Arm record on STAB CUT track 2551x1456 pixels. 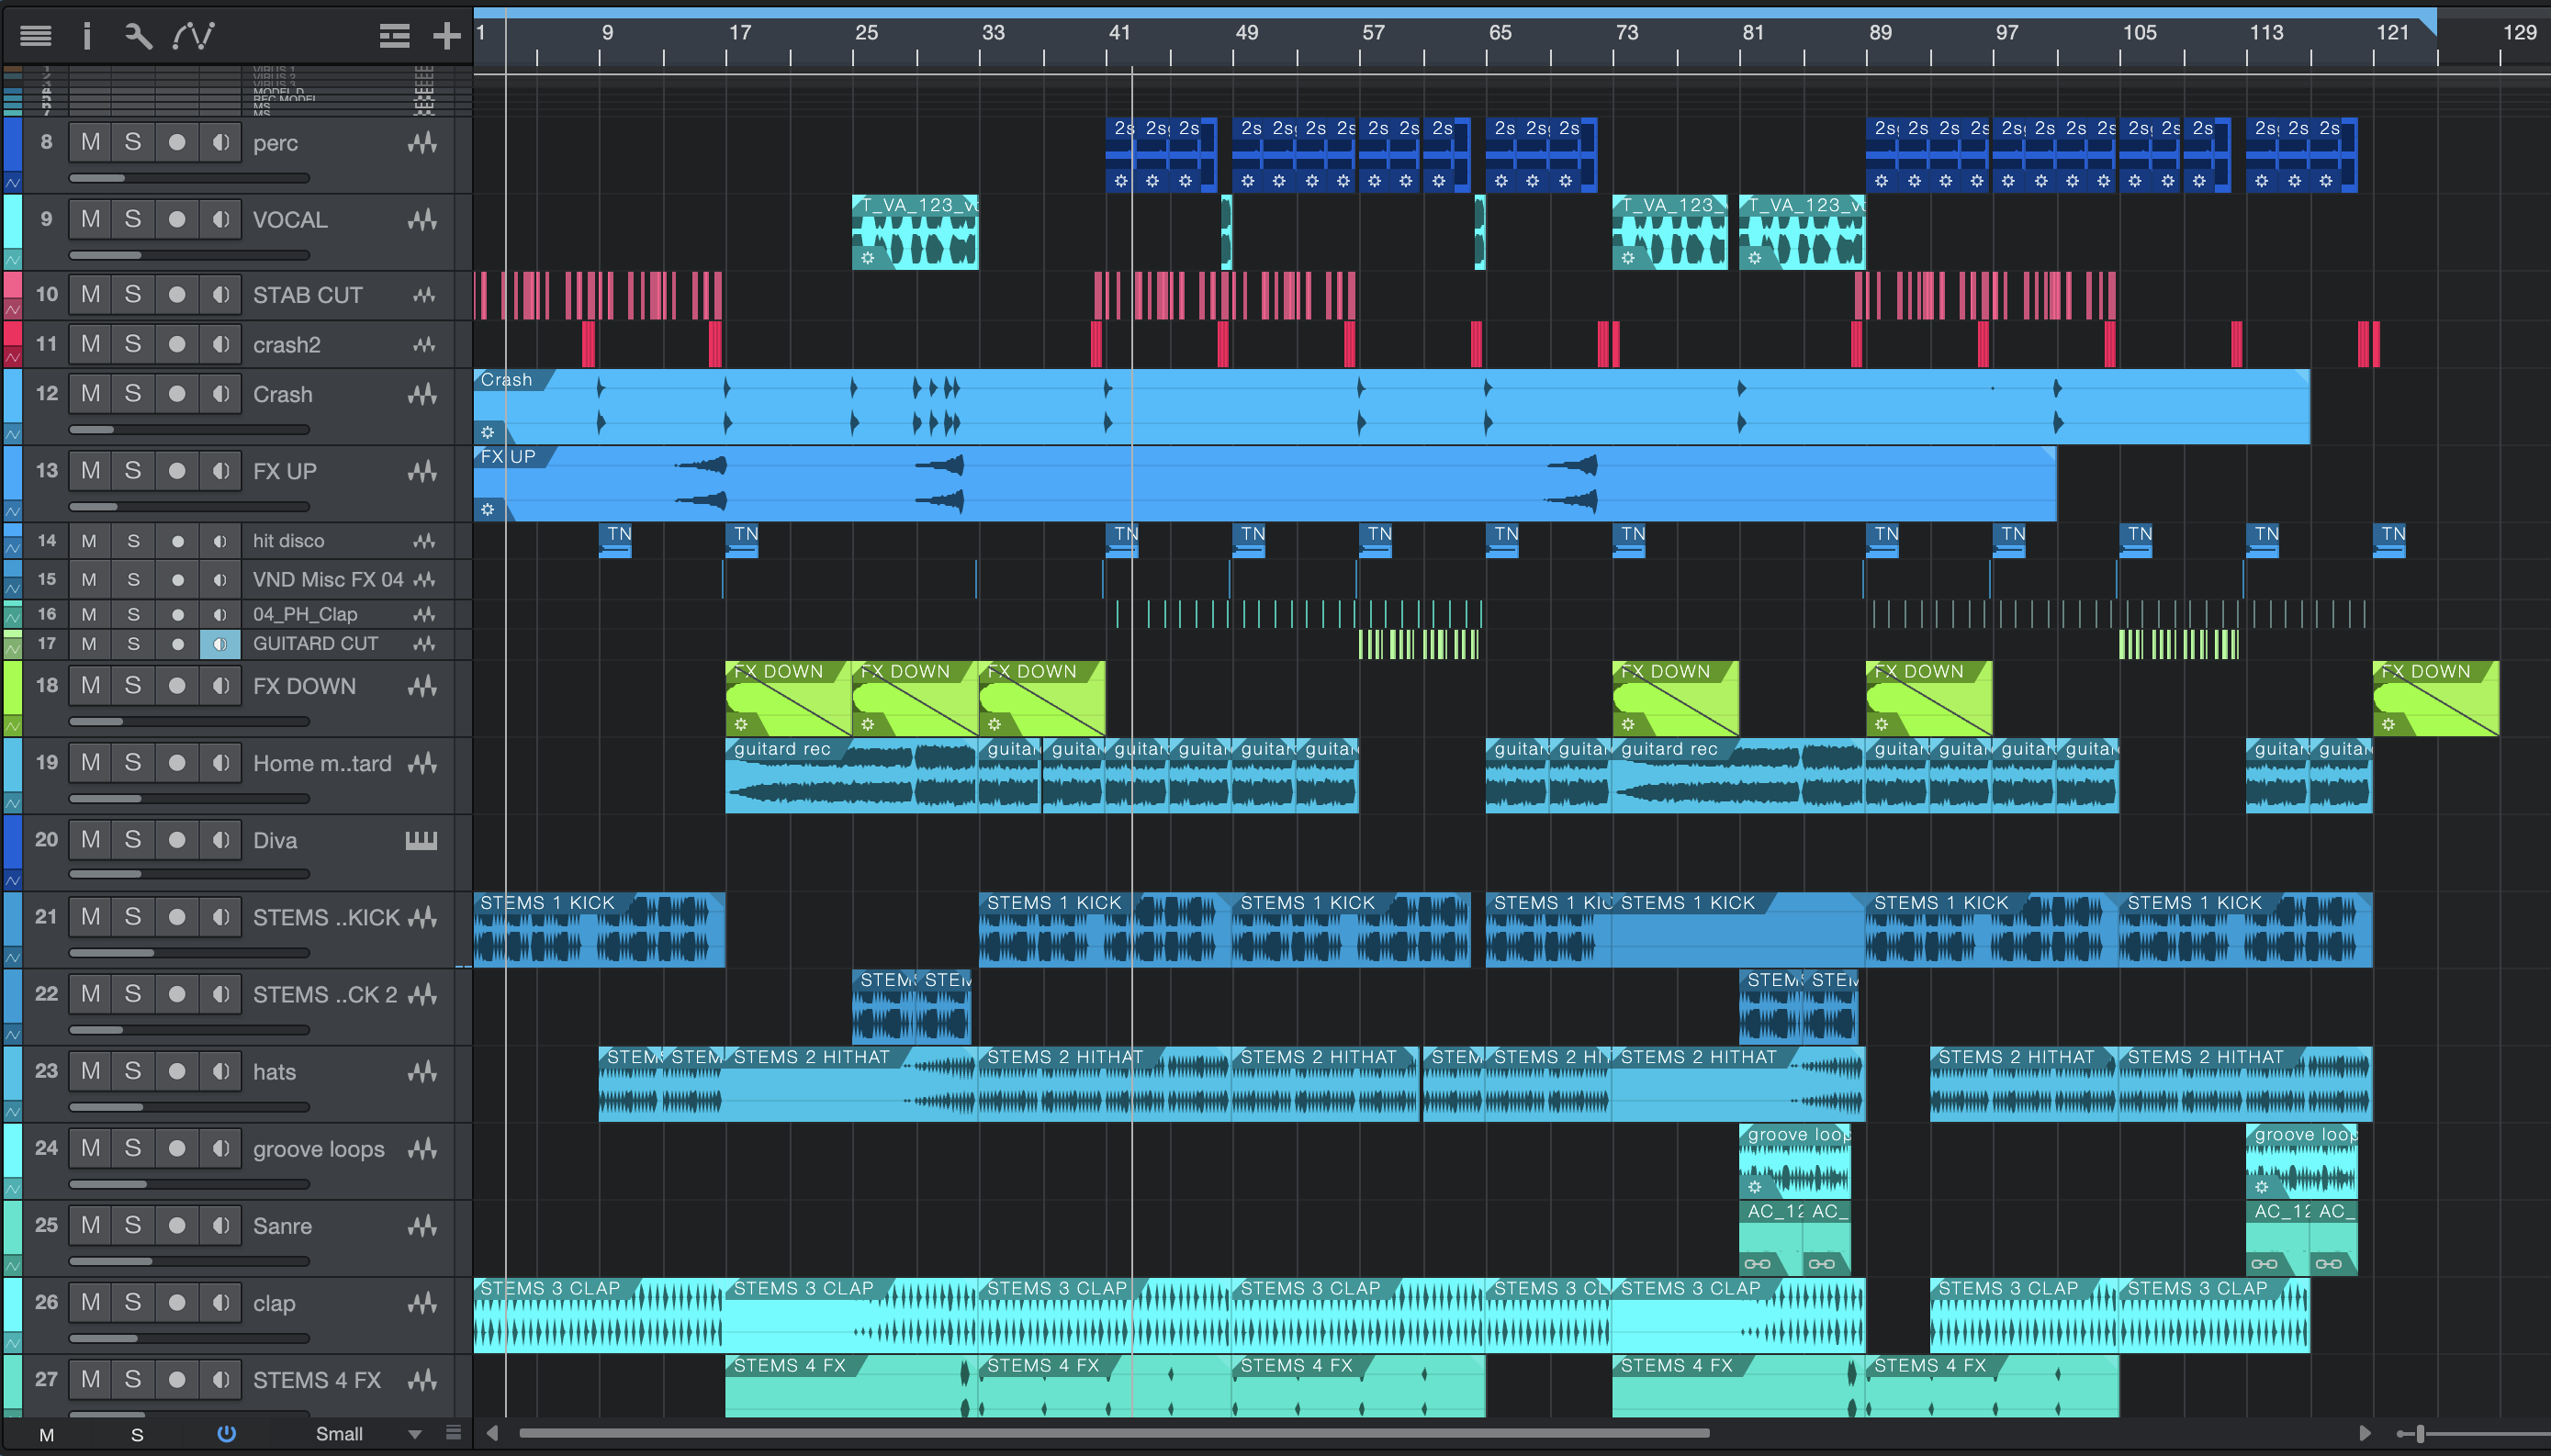[177, 294]
